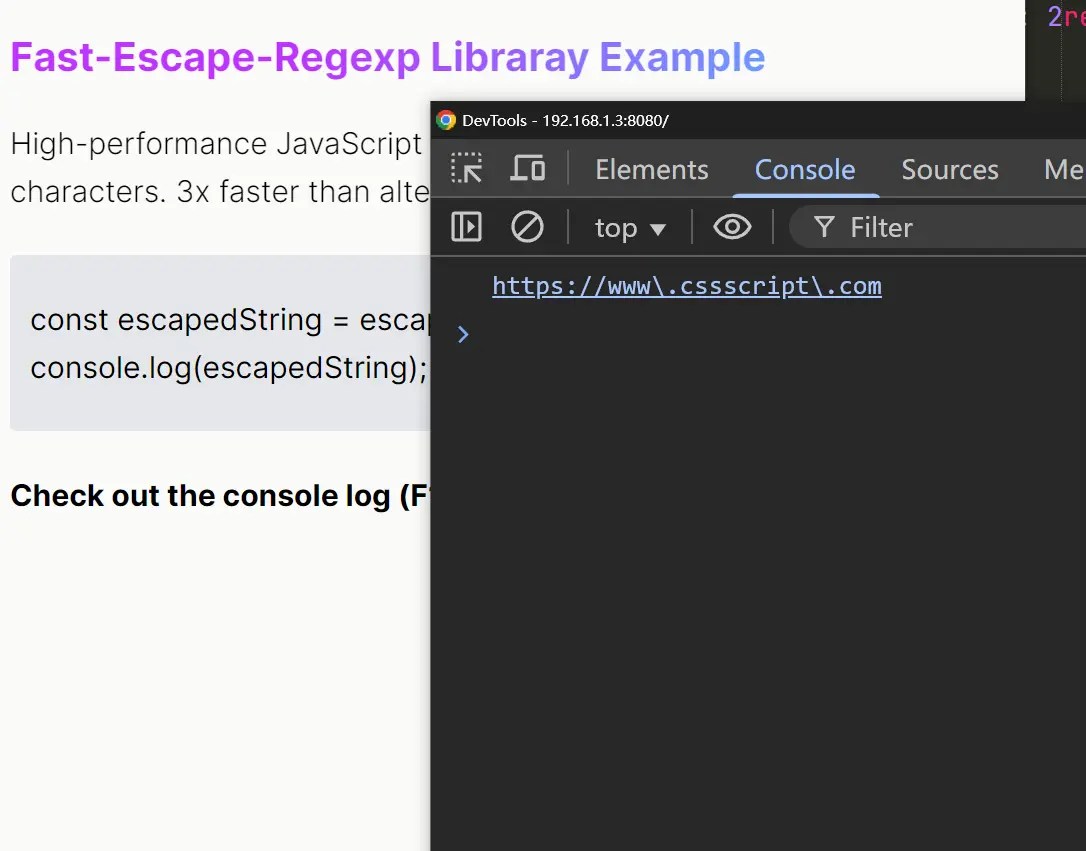The image size is (1086, 851).
Task: Select the inspect element tool
Action: (x=465, y=169)
